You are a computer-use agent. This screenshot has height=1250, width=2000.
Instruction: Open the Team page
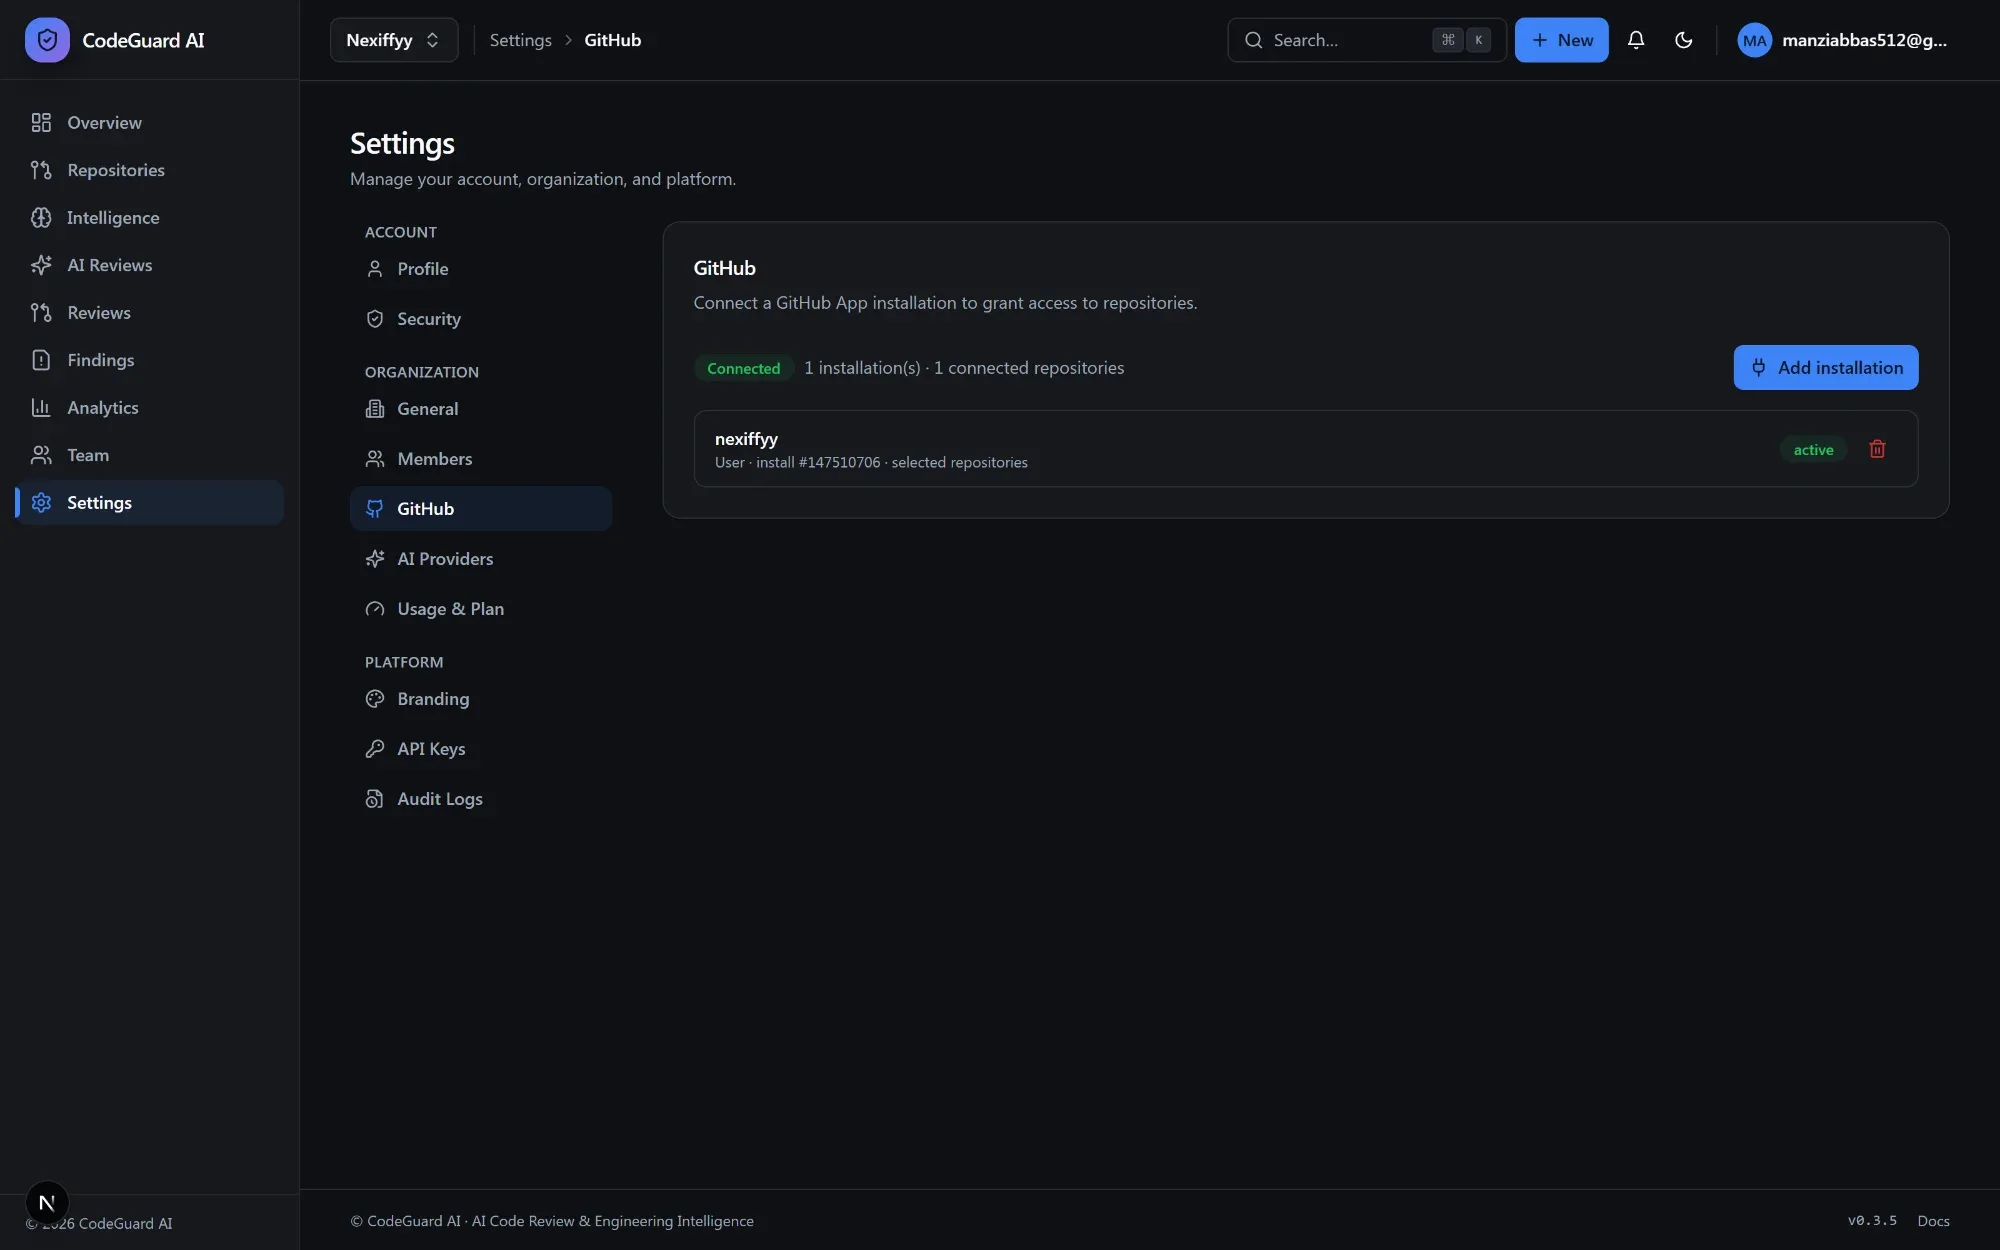click(150, 455)
